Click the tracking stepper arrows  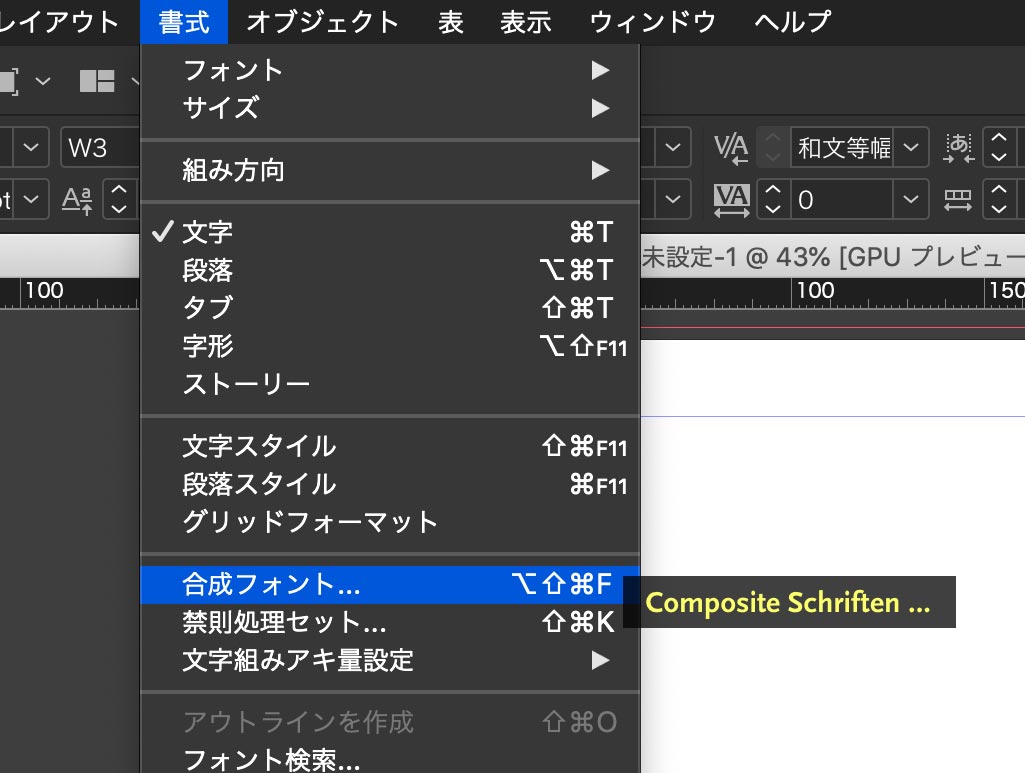pyautogui.click(x=772, y=200)
